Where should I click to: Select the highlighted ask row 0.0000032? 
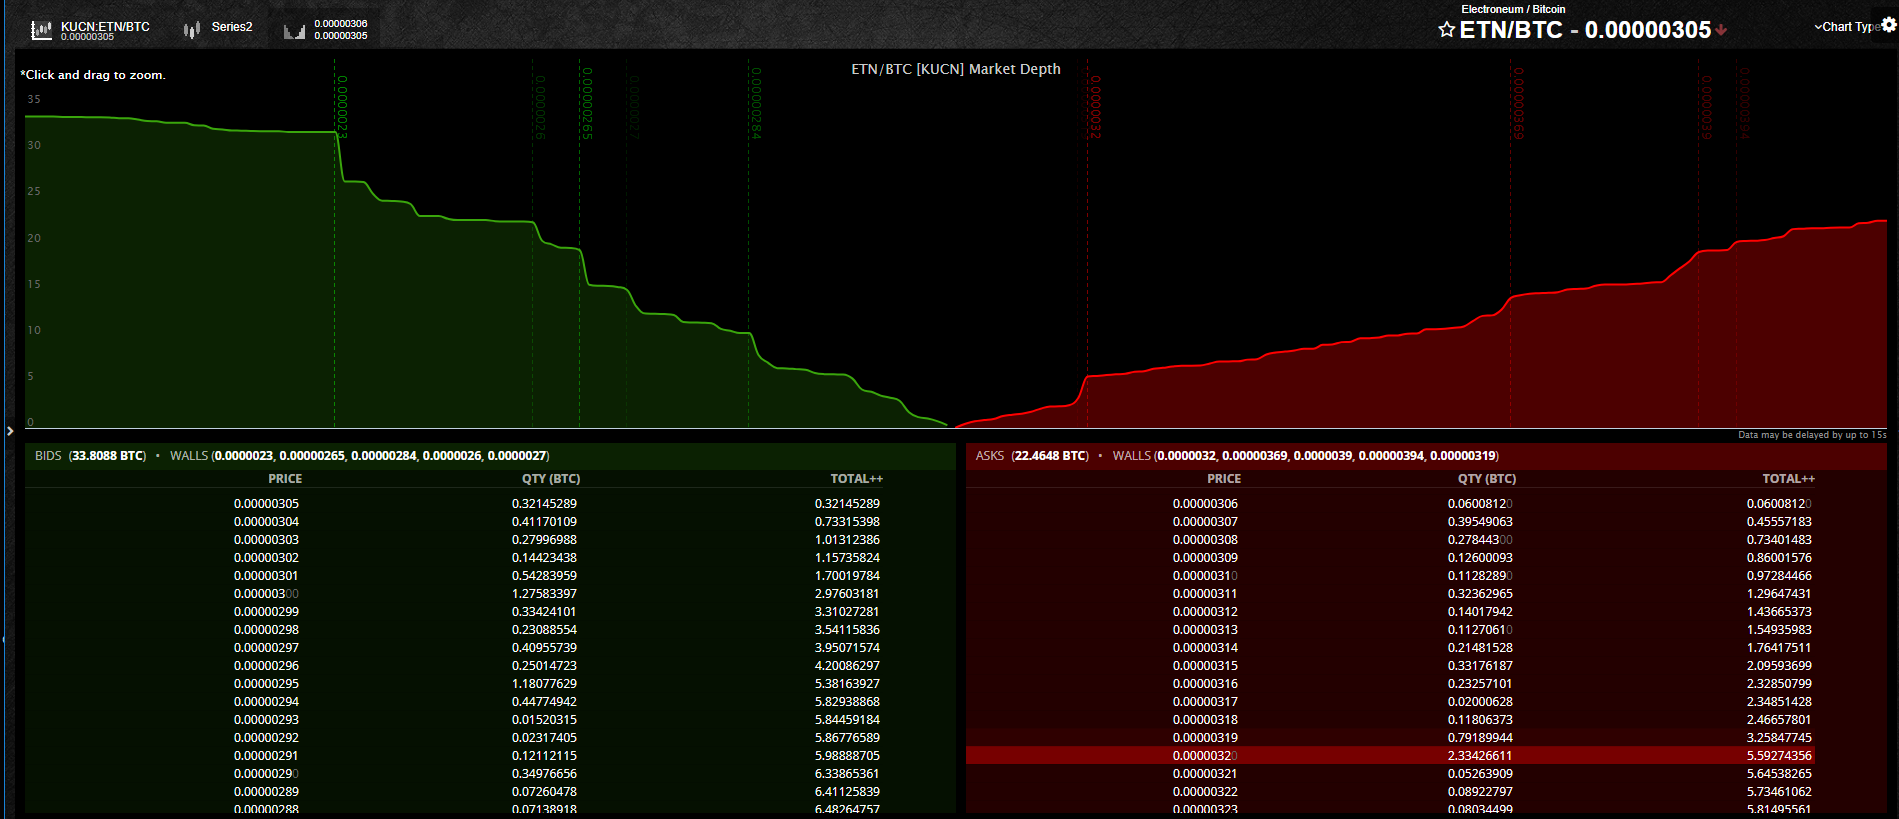pyautogui.click(x=1391, y=756)
